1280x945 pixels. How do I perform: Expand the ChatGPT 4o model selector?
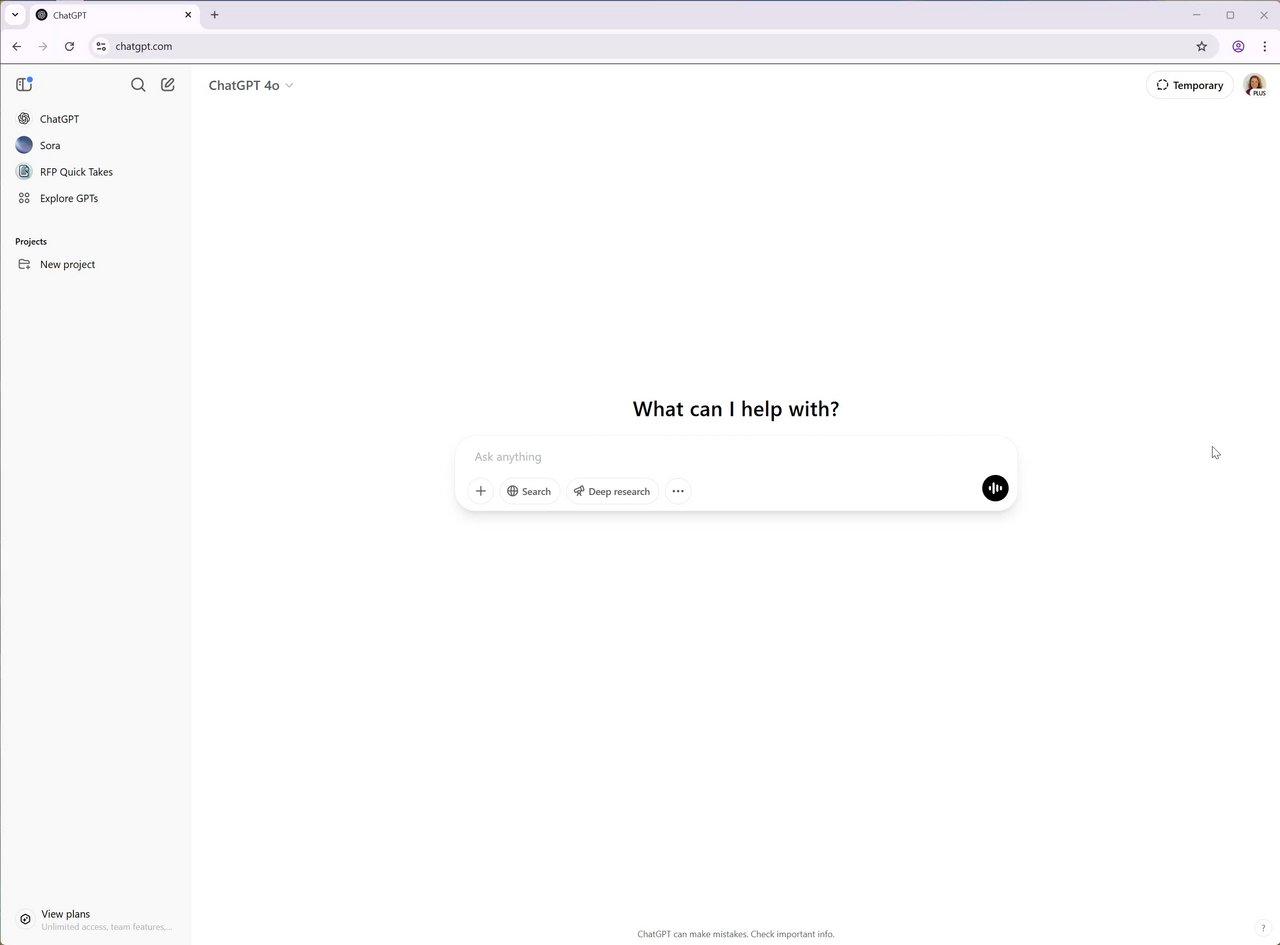[x=251, y=85]
